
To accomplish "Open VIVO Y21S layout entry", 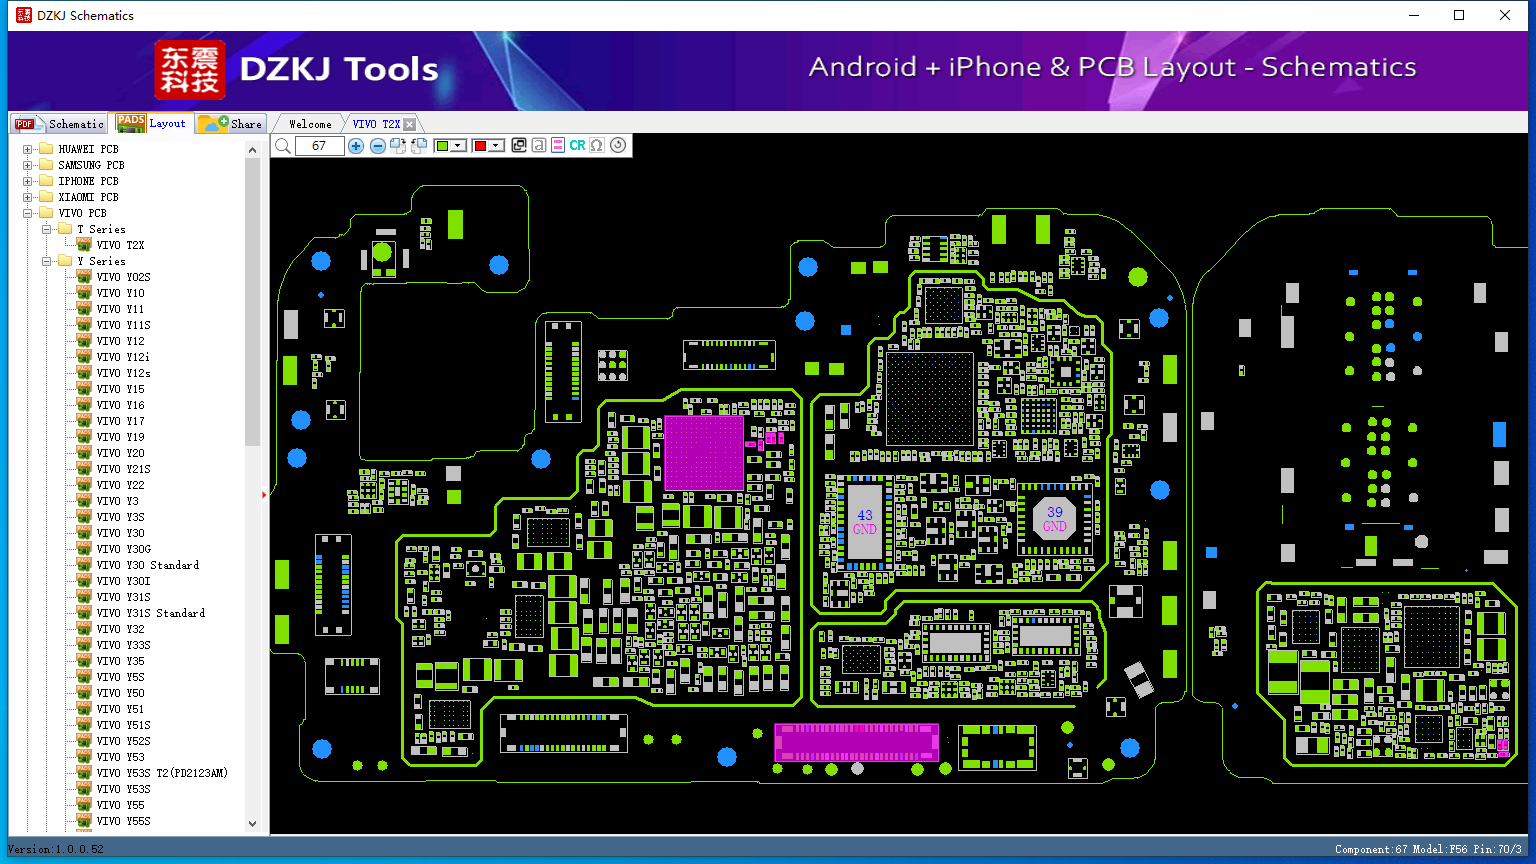I will (123, 469).
